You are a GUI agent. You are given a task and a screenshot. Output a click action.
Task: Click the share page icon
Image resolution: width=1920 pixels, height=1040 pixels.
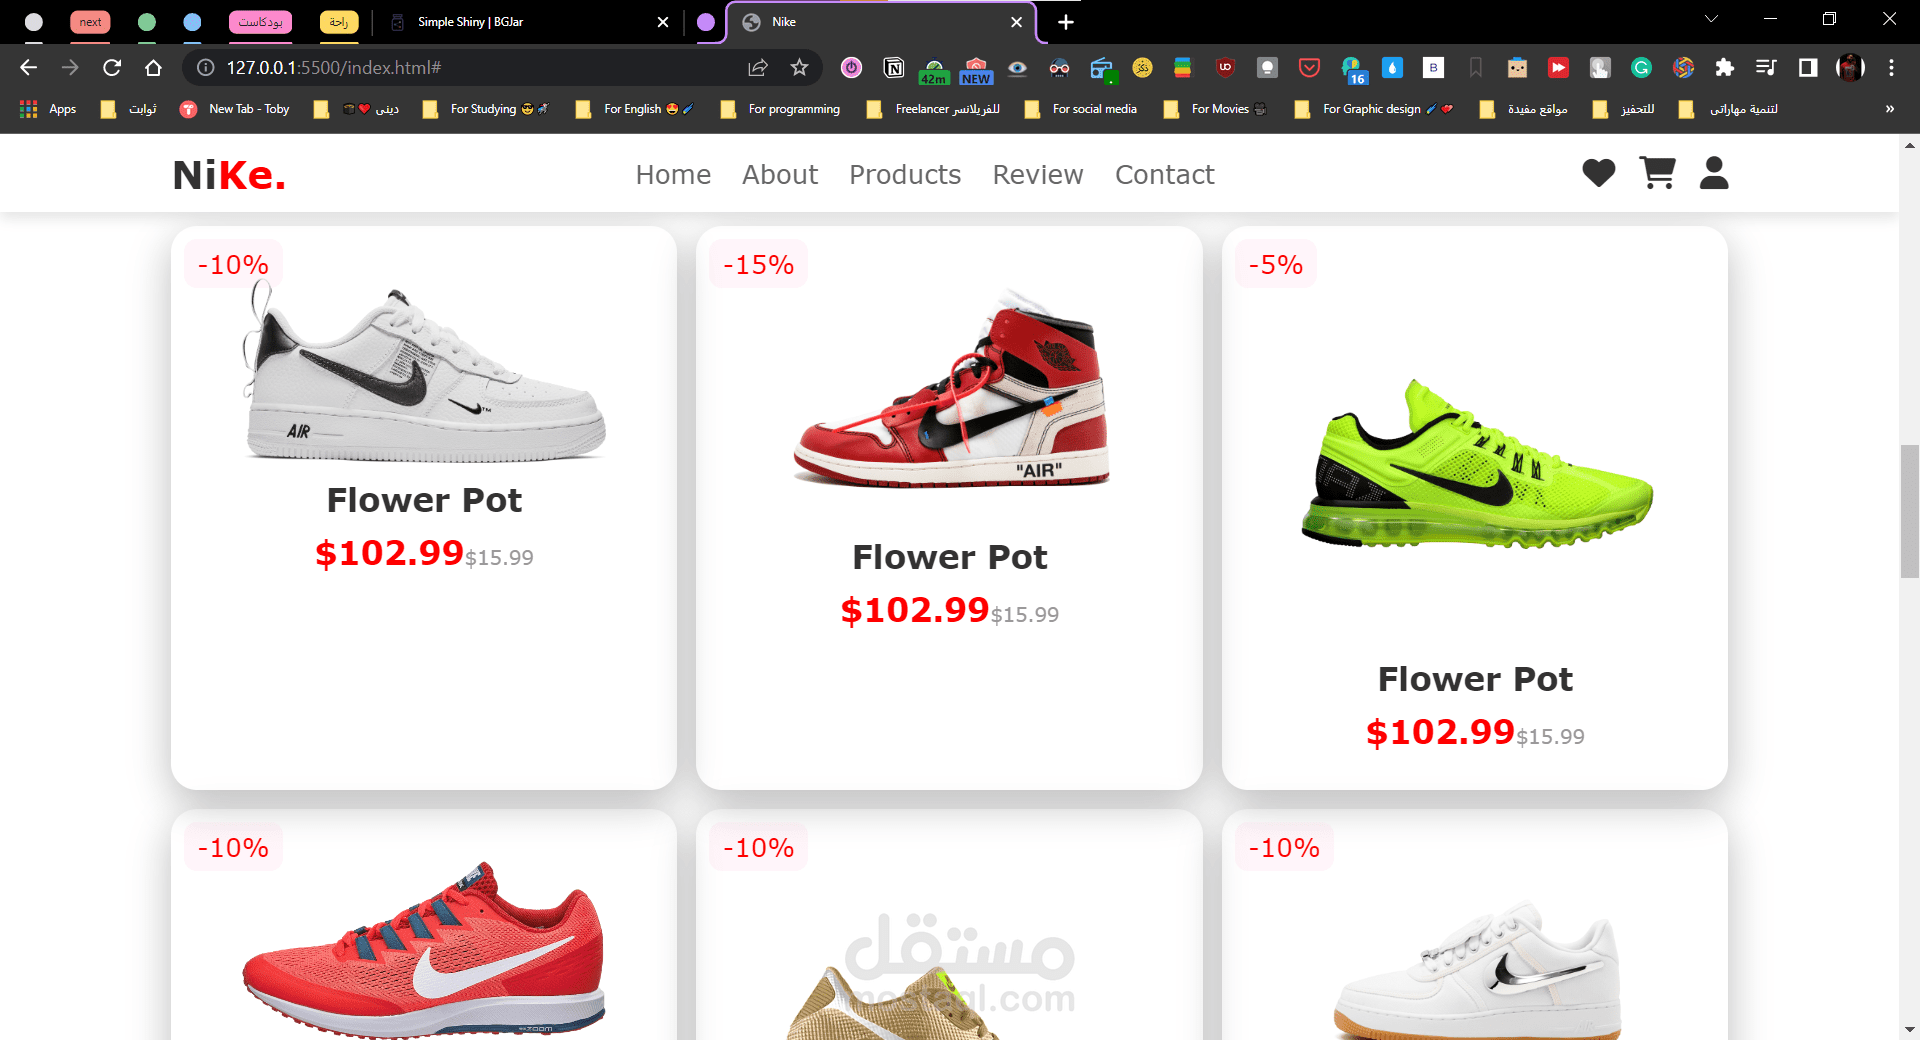coord(758,67)
